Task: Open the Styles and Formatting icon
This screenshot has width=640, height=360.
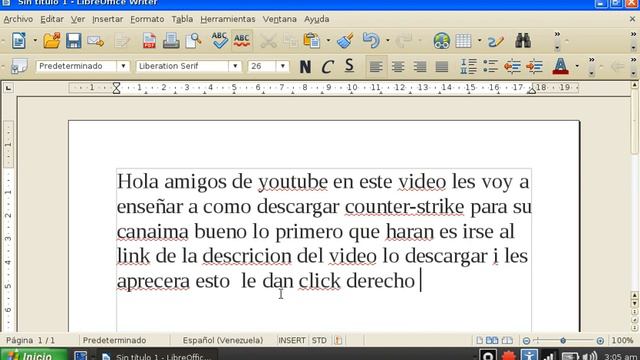Action: (19, 66)
